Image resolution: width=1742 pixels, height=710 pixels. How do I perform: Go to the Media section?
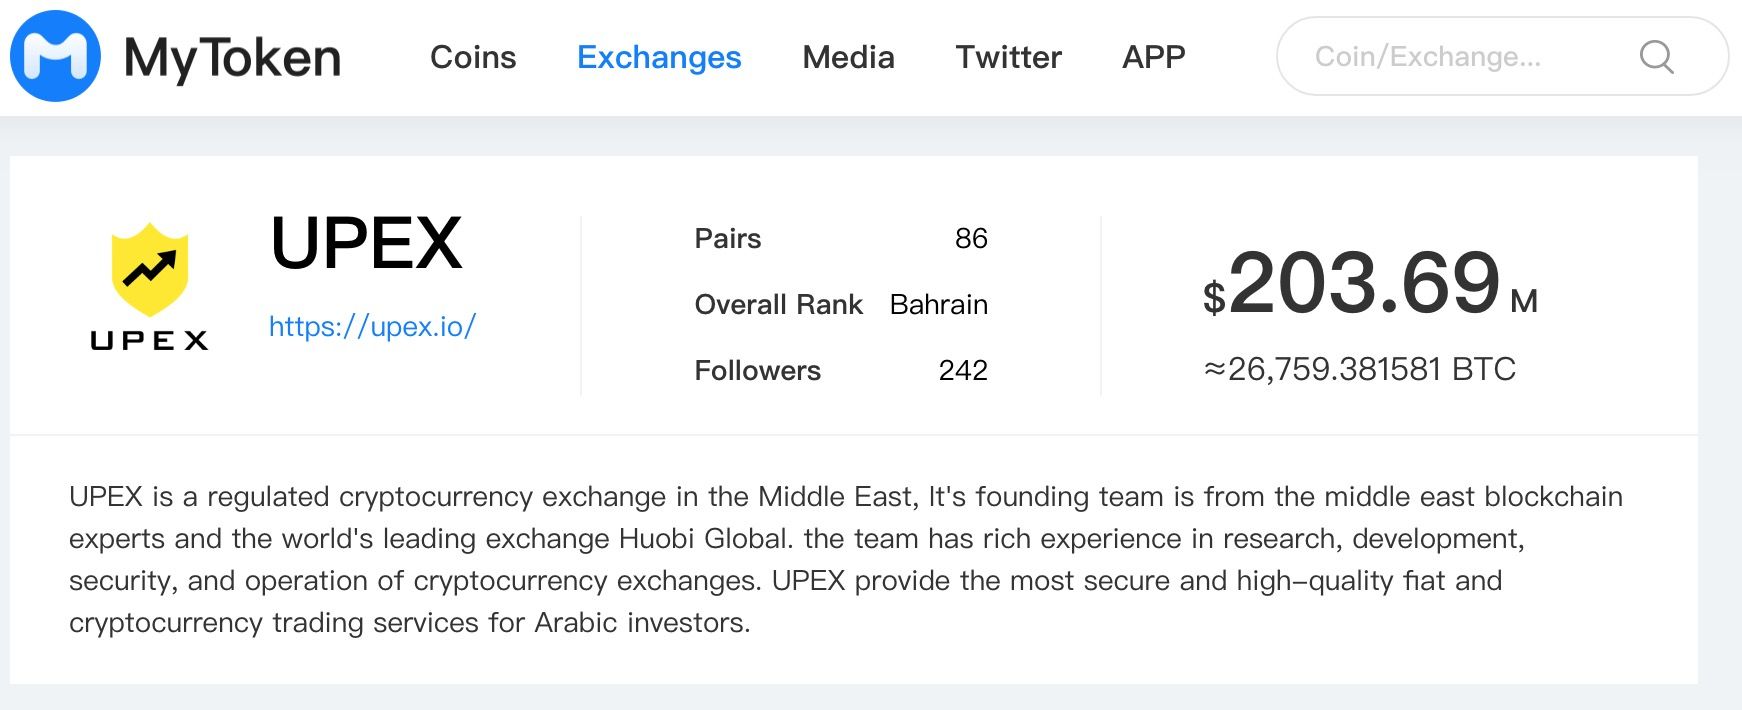(848, 57)
